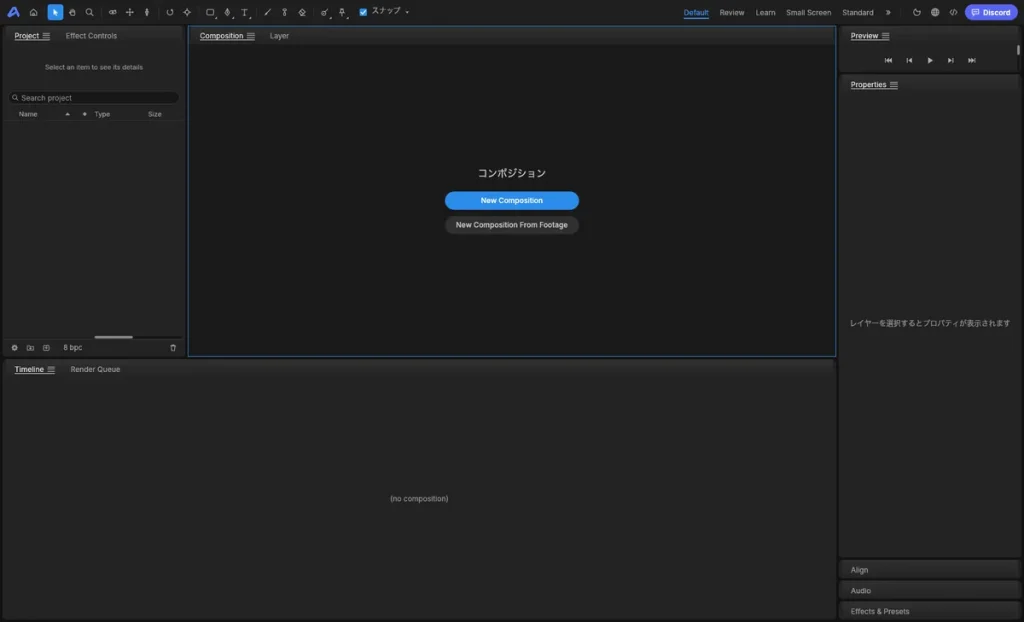Open the Discord button
The height and width of the screenshot is (622, 1024).
tap(991, 12)
